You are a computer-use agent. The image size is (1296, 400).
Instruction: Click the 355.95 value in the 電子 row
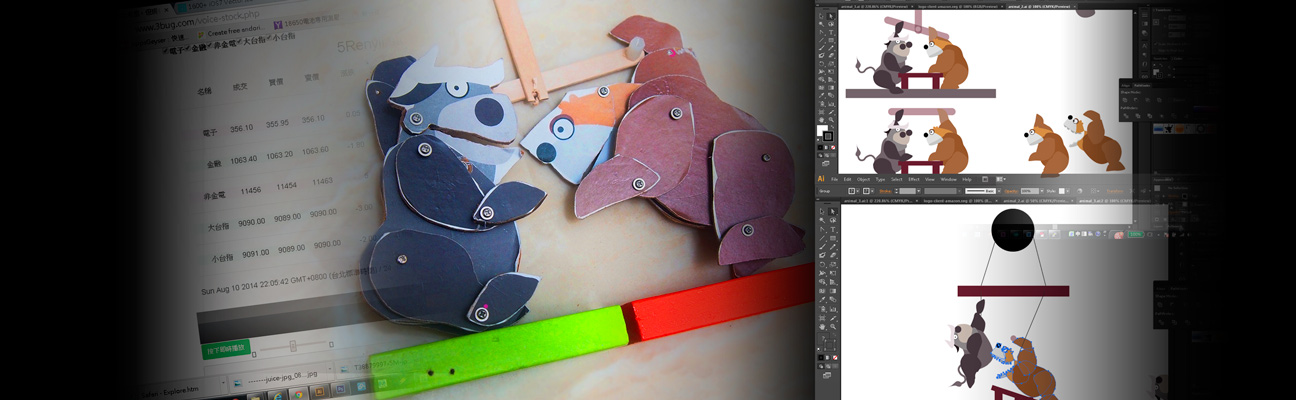pyautogui.click(x=277, y=124)
